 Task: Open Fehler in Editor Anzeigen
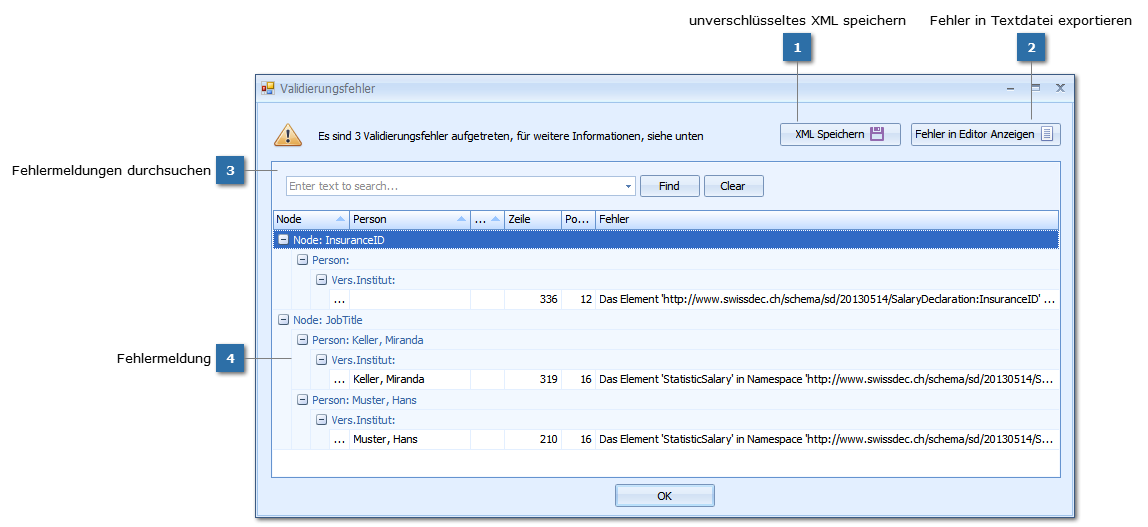[985, 134]
